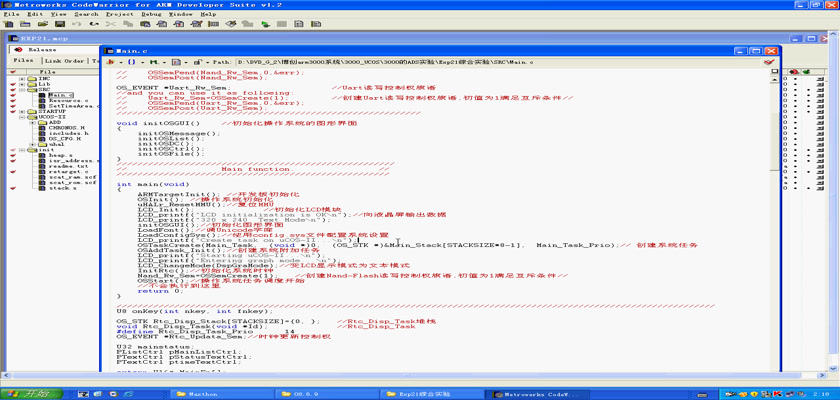Expand the Lib folder in project tree

coord(22,84)
